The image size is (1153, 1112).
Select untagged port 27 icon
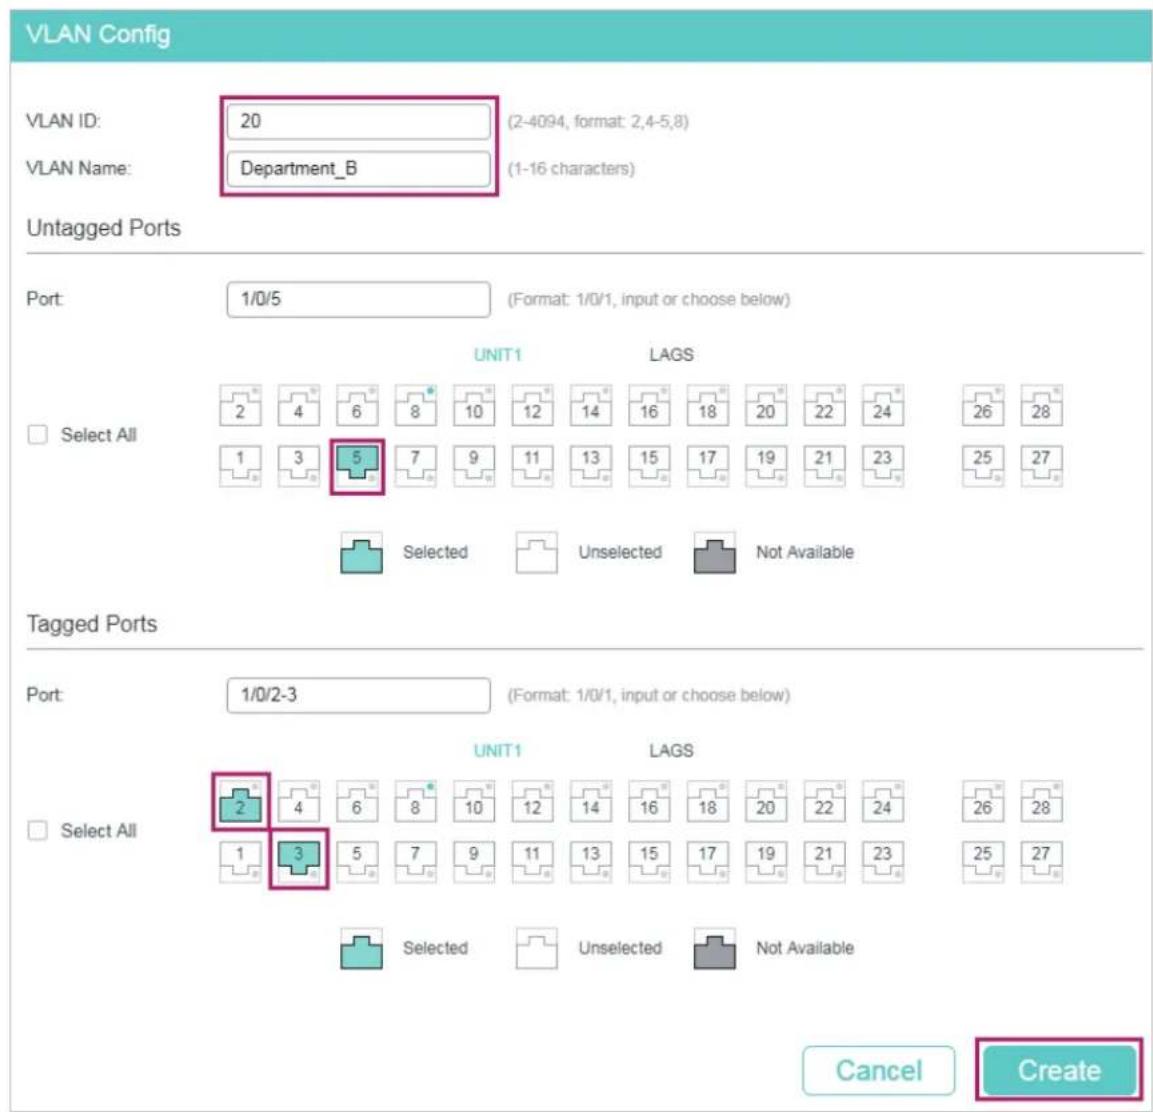click(x=1041, y=466)
